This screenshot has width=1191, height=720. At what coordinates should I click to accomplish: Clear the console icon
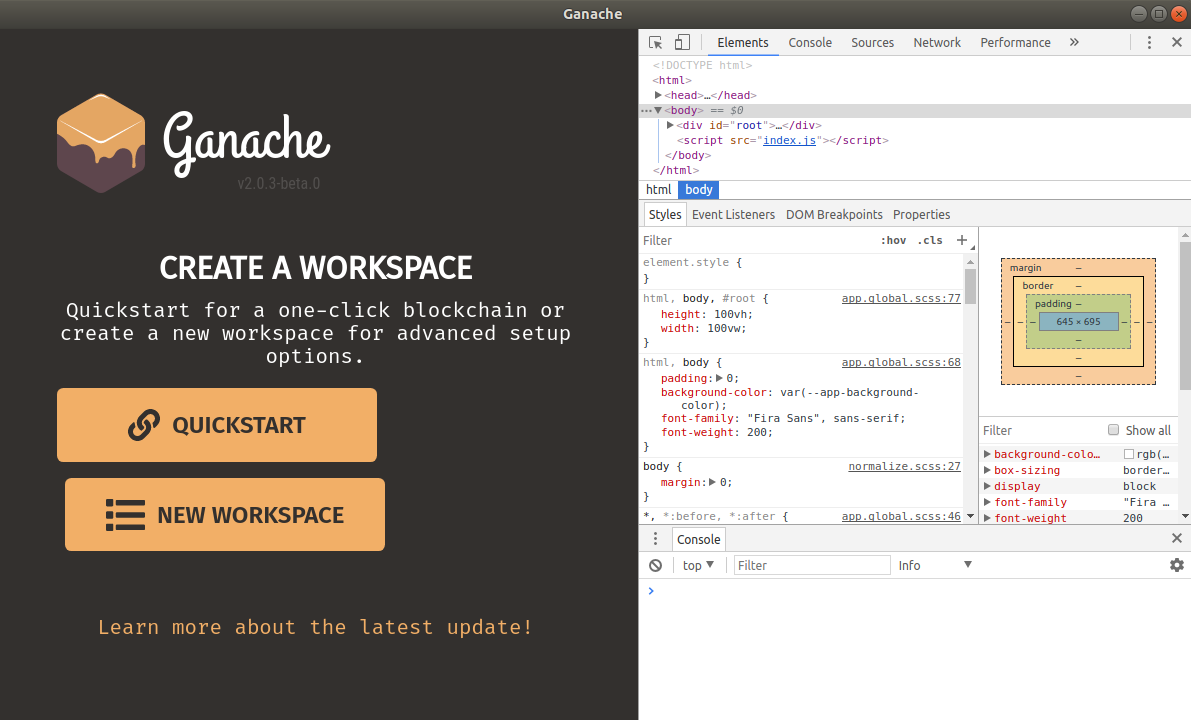[656, 565]
